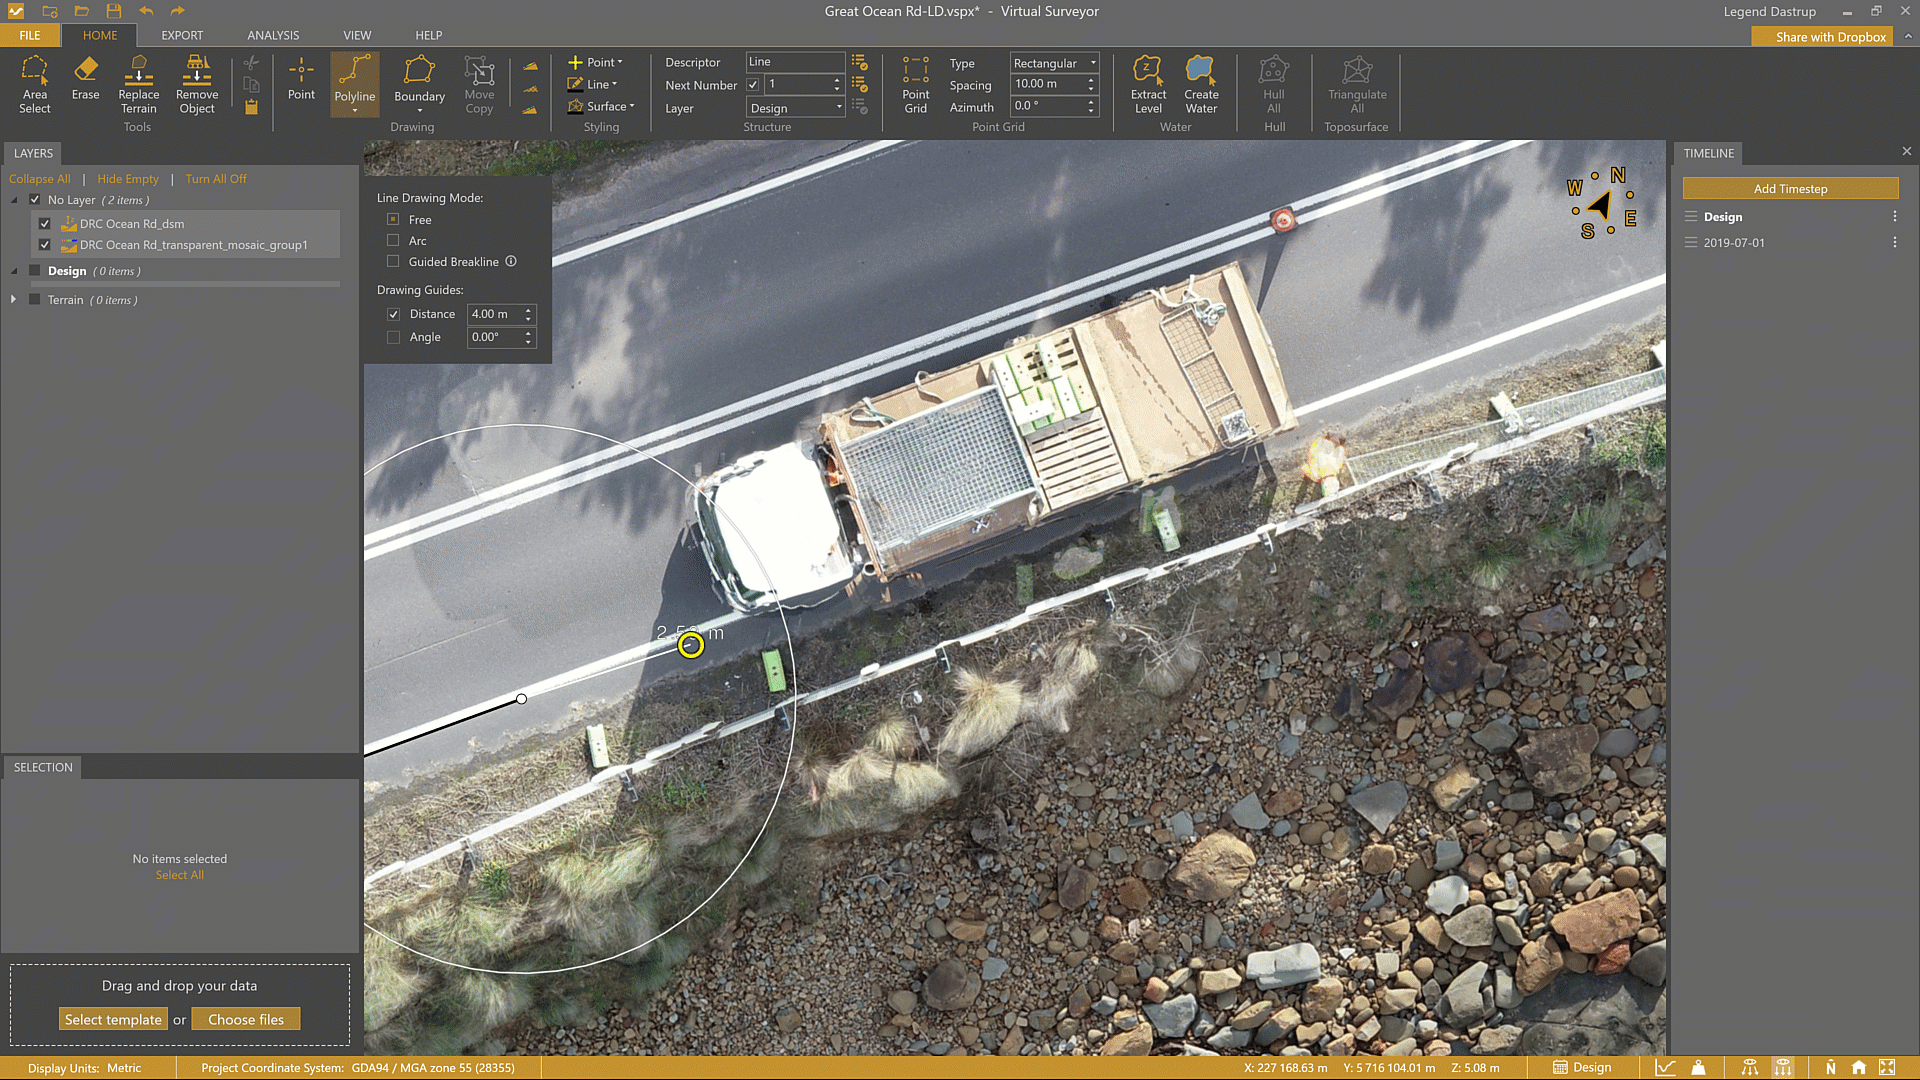This screenshot has width=1920, height=1080.
Task: Open the Layer Design dropdown
Action: click(x=796, y=108)
